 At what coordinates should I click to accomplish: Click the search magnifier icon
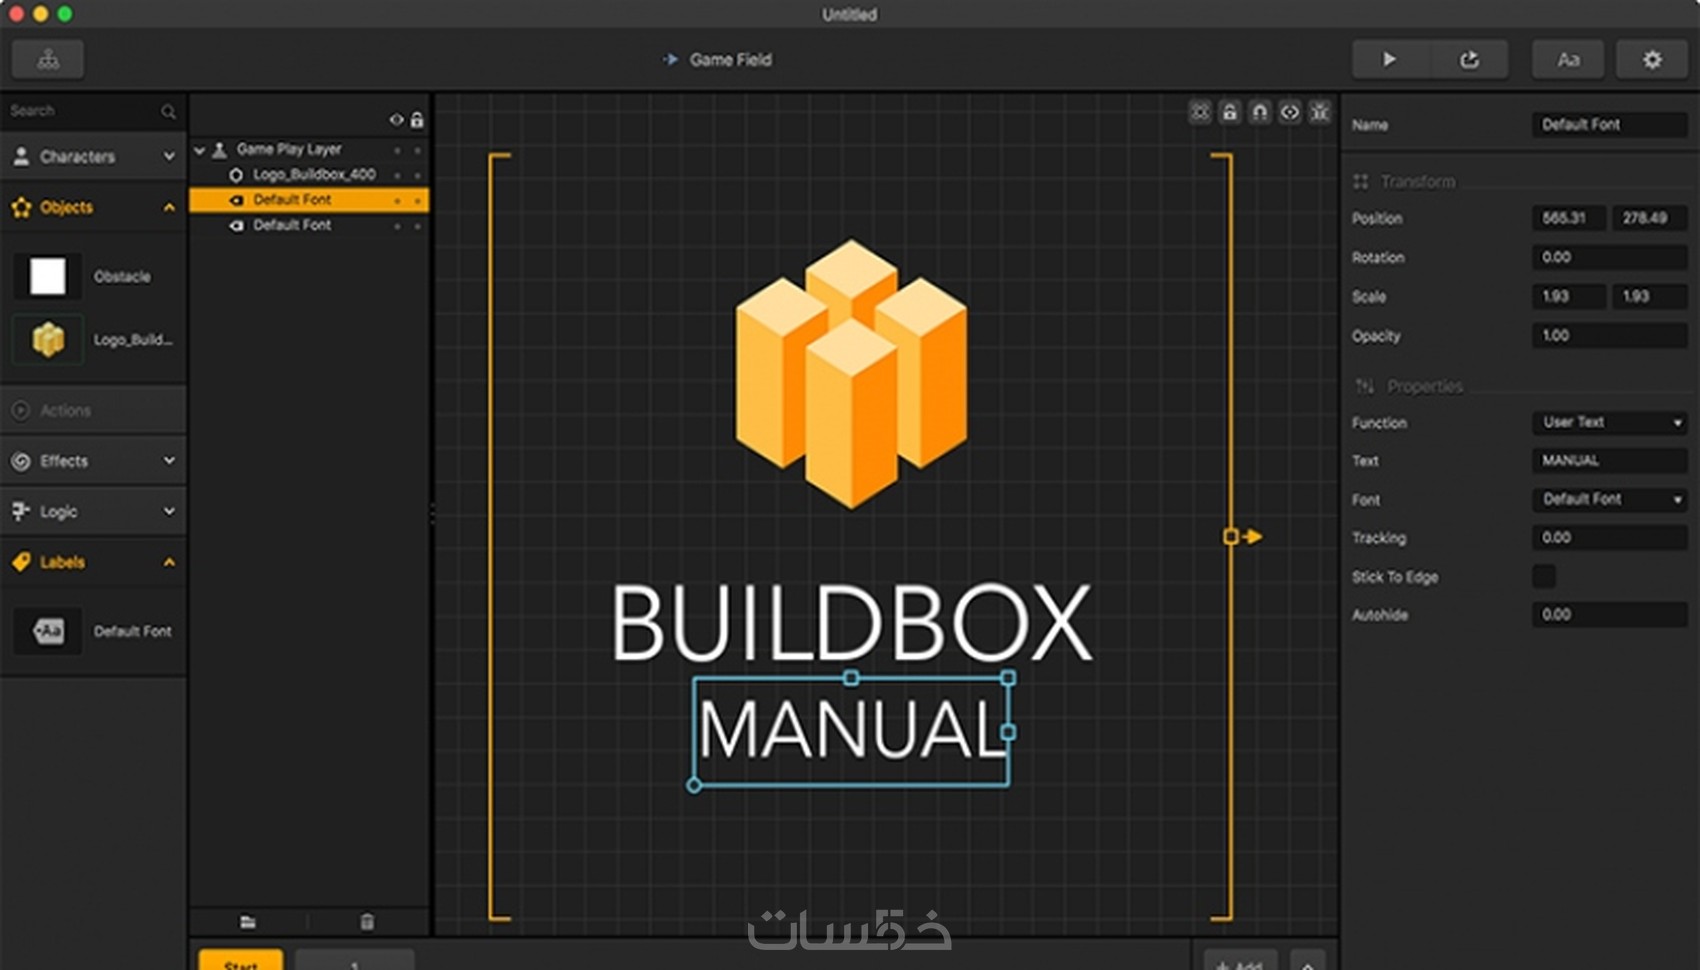[x=168, y=111]
